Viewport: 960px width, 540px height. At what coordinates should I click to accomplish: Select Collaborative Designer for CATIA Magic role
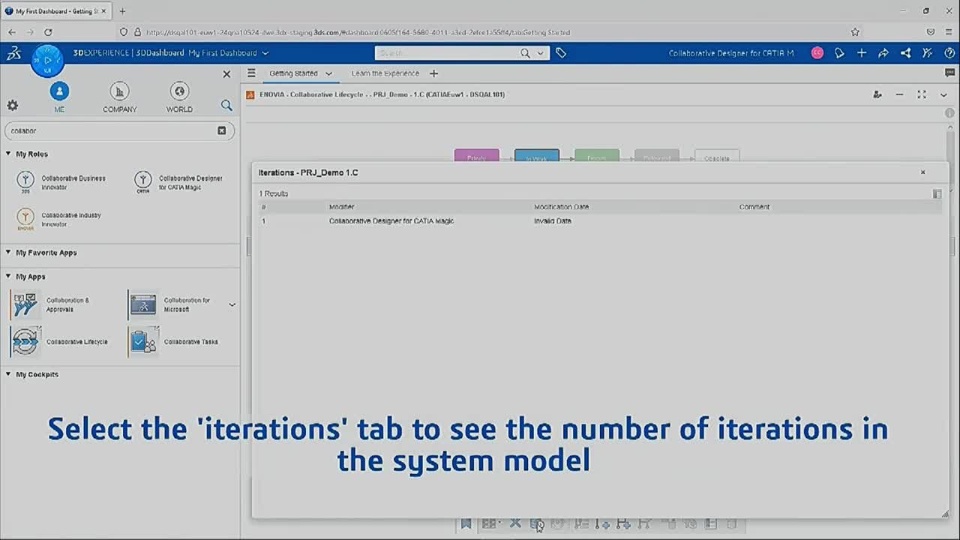[x=179, y=182]
